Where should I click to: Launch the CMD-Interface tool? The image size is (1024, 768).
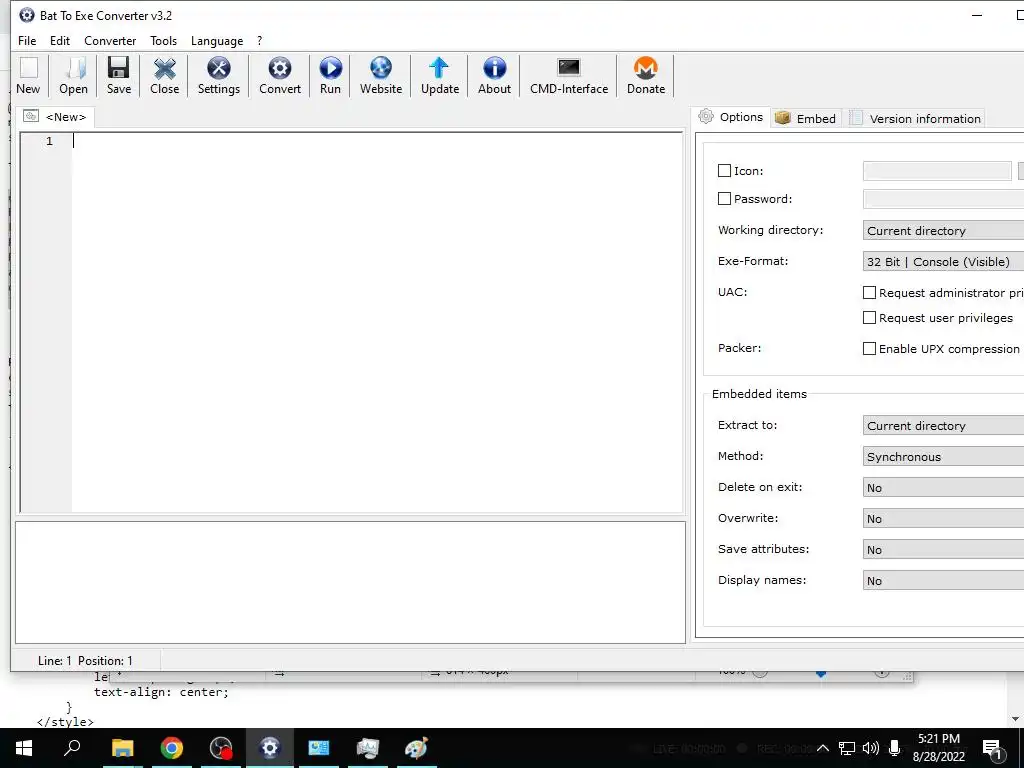tap(569, 76)
